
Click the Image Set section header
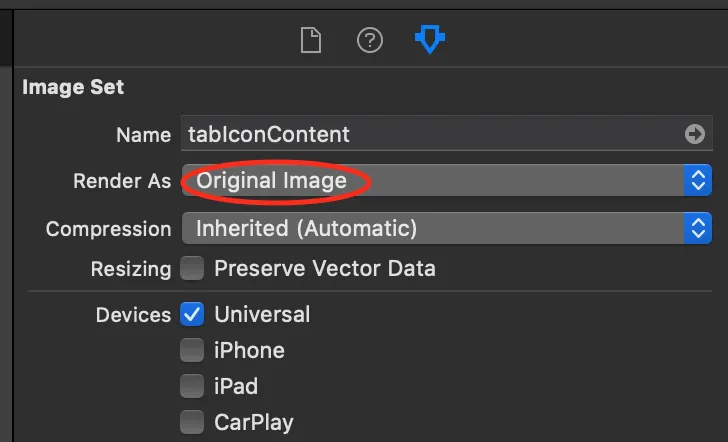pos(73,87)
